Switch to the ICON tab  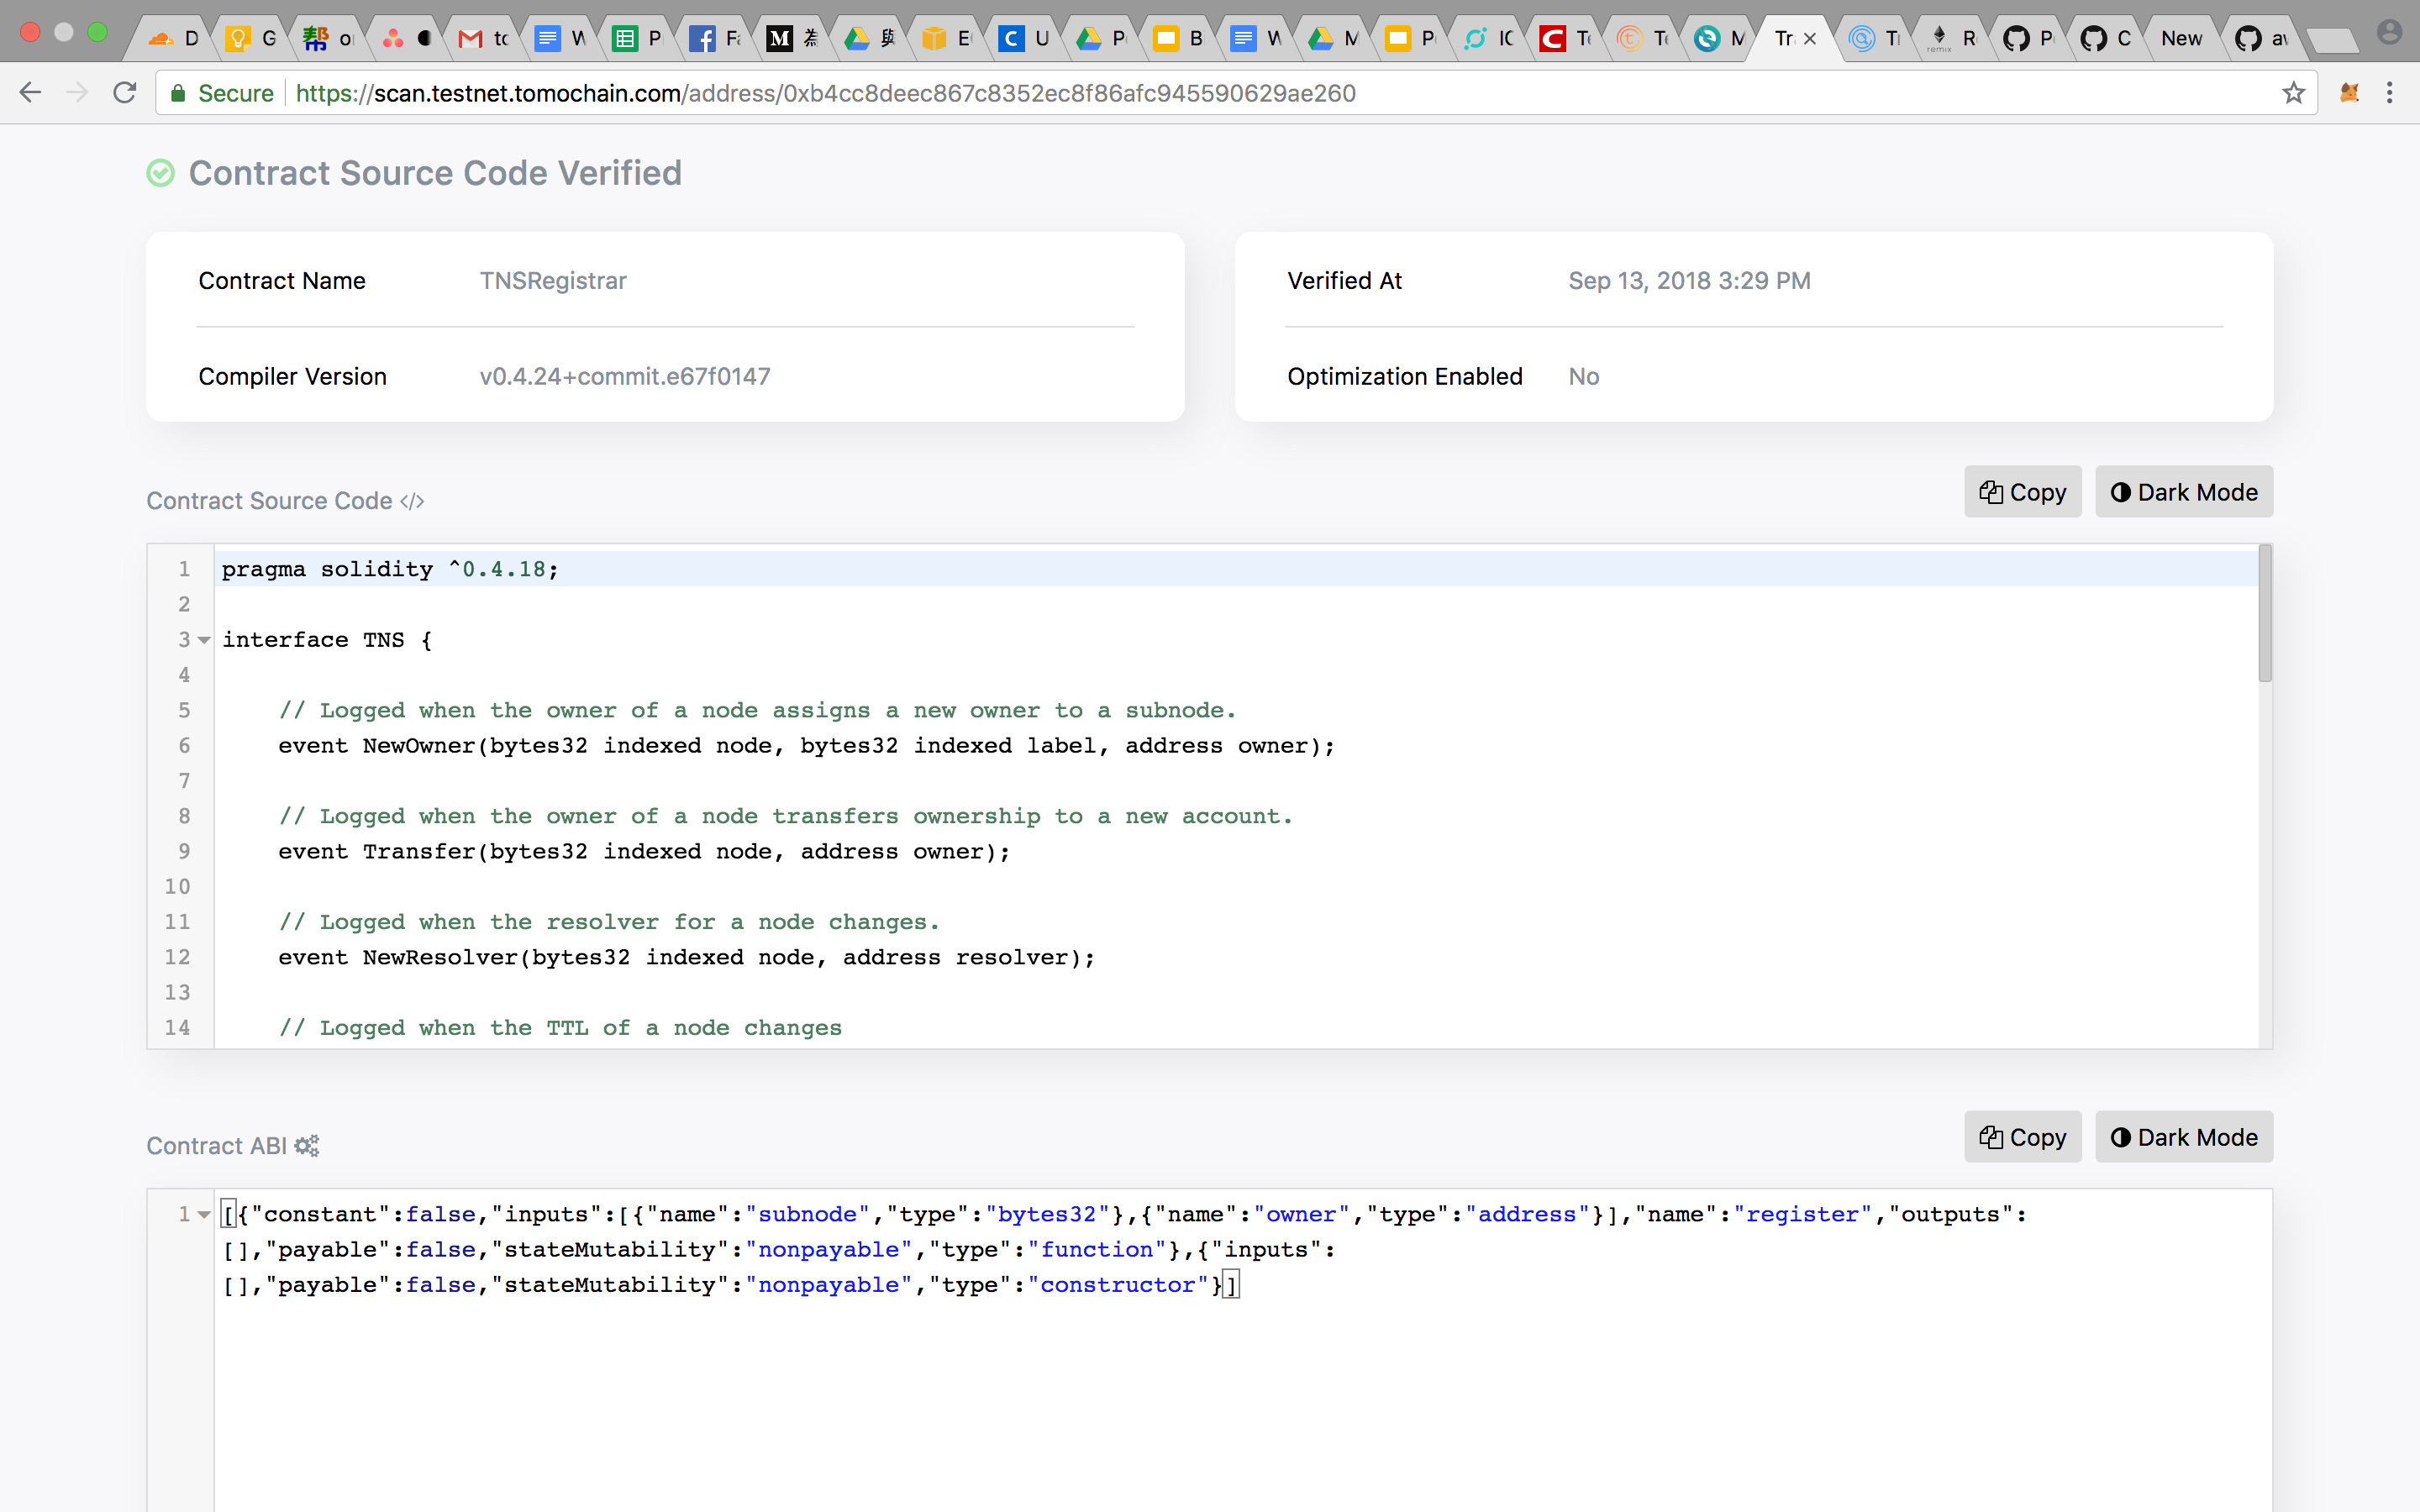(x=1488, y=38)
